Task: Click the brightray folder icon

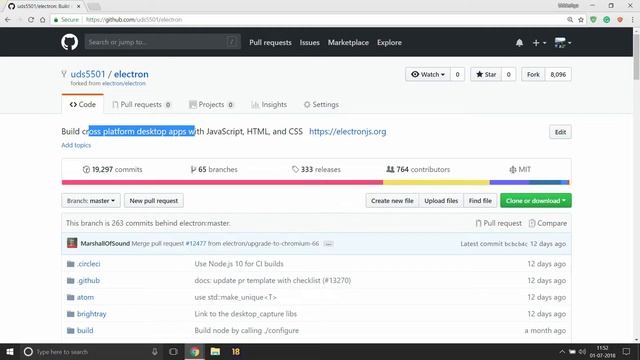Action: [x=71, y=314]
